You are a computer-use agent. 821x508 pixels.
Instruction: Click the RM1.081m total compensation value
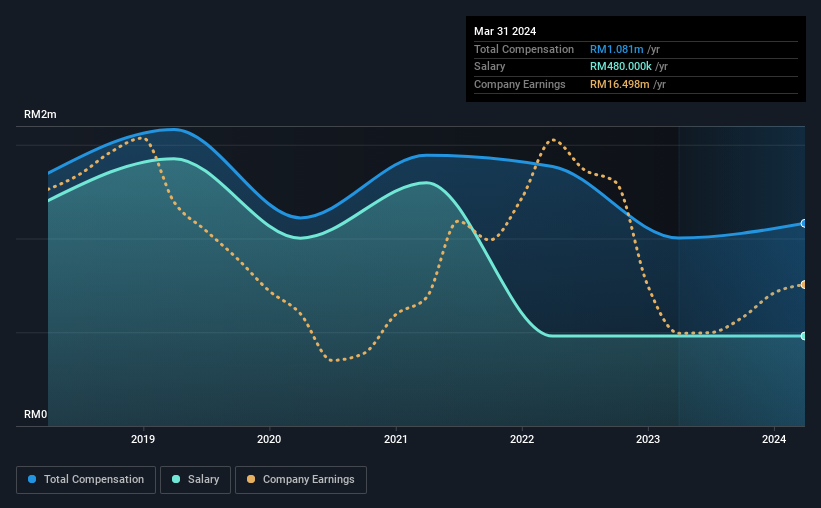(617, 49)
